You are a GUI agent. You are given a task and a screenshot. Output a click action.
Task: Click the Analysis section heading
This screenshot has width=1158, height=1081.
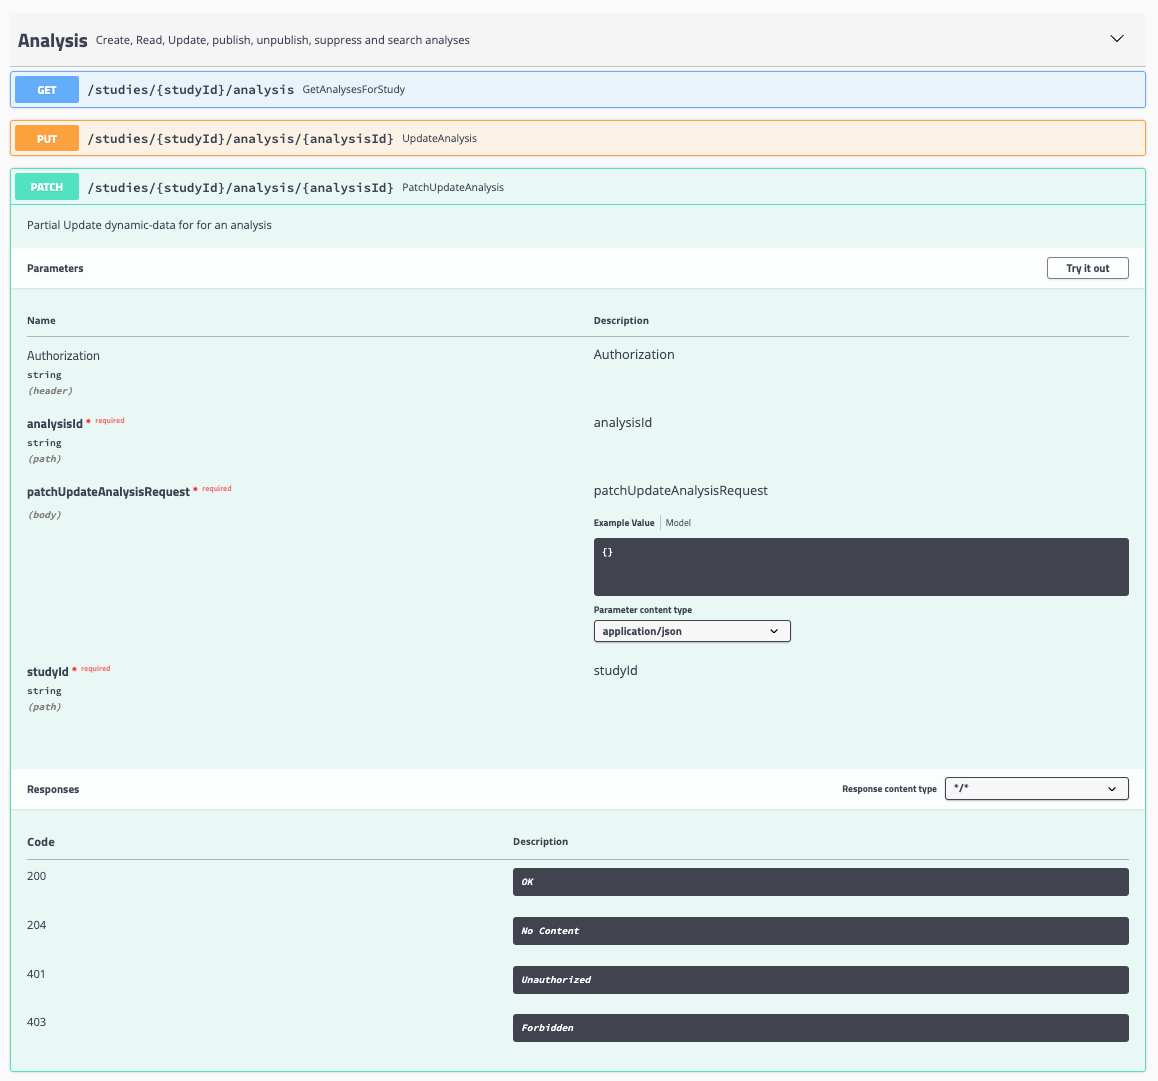point(52,40)
